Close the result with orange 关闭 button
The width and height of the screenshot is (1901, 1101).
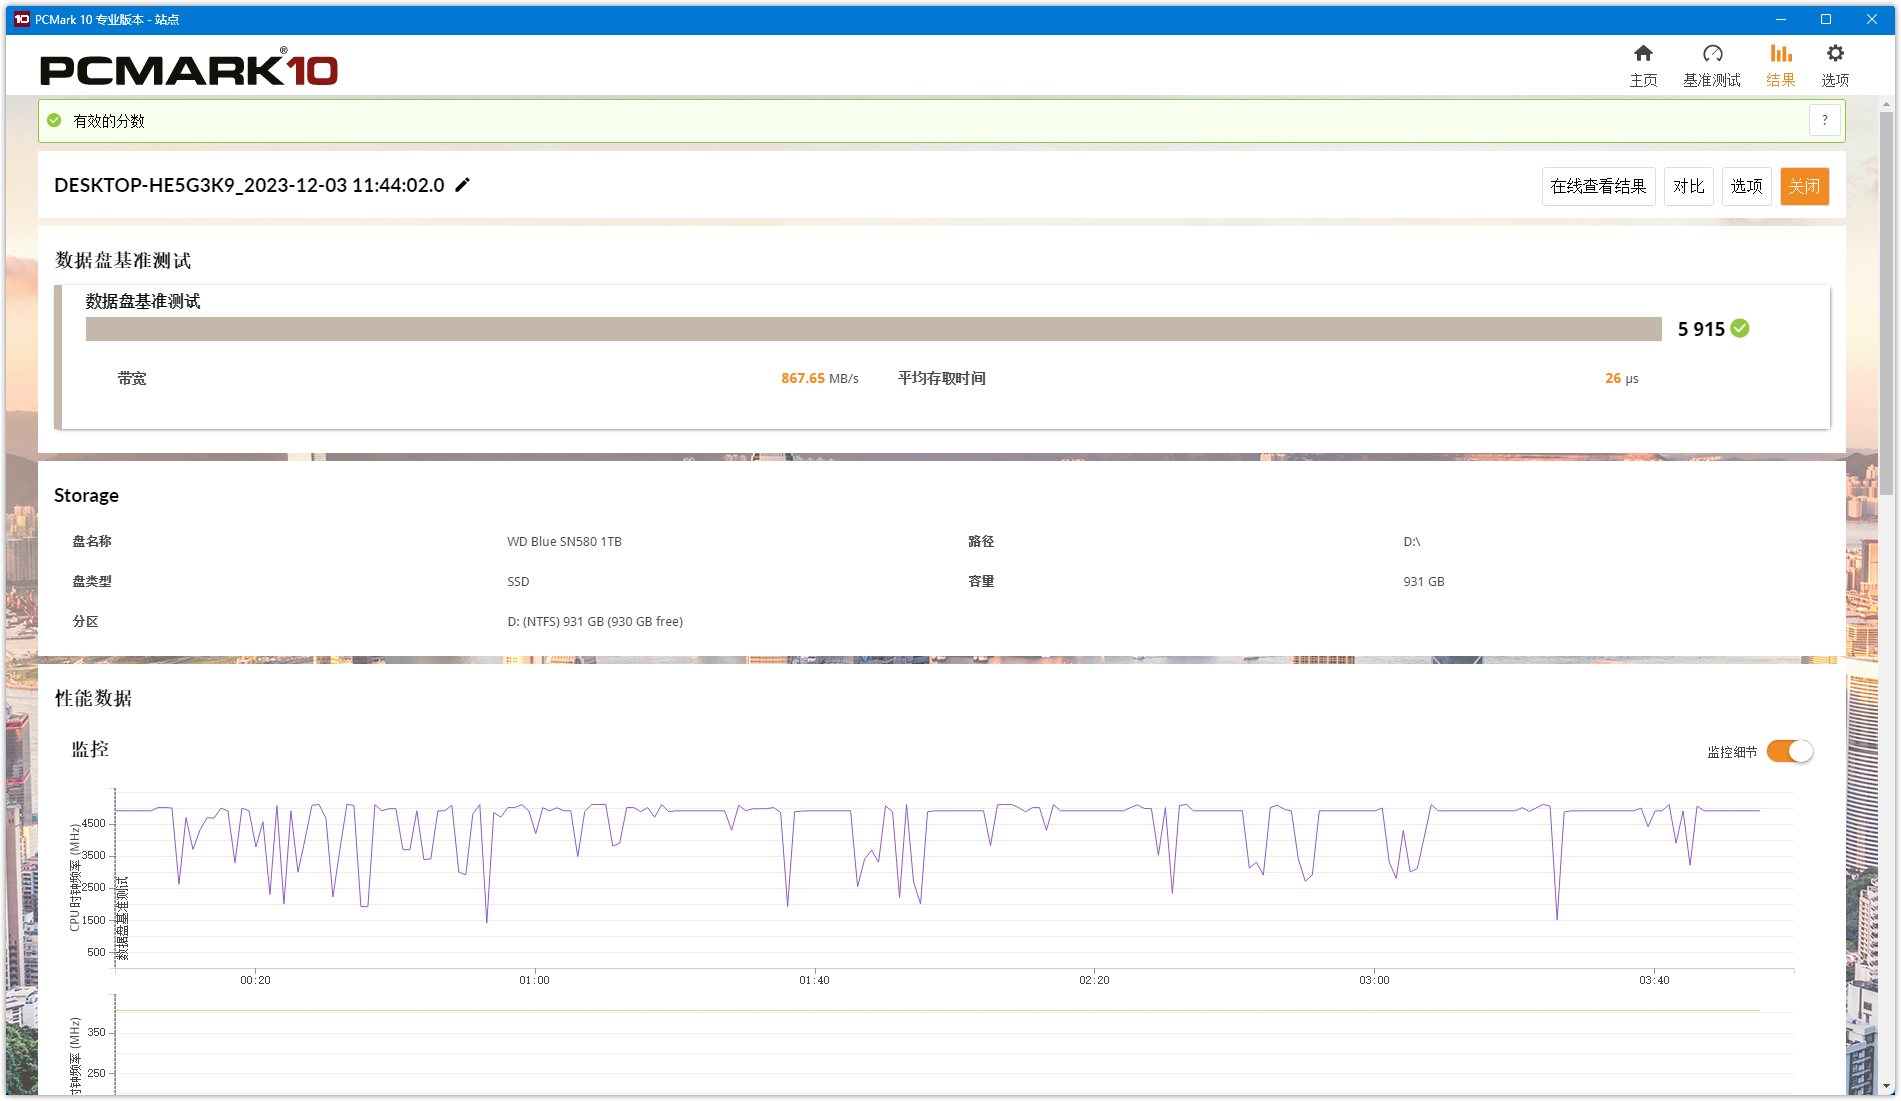point(1804,186)
